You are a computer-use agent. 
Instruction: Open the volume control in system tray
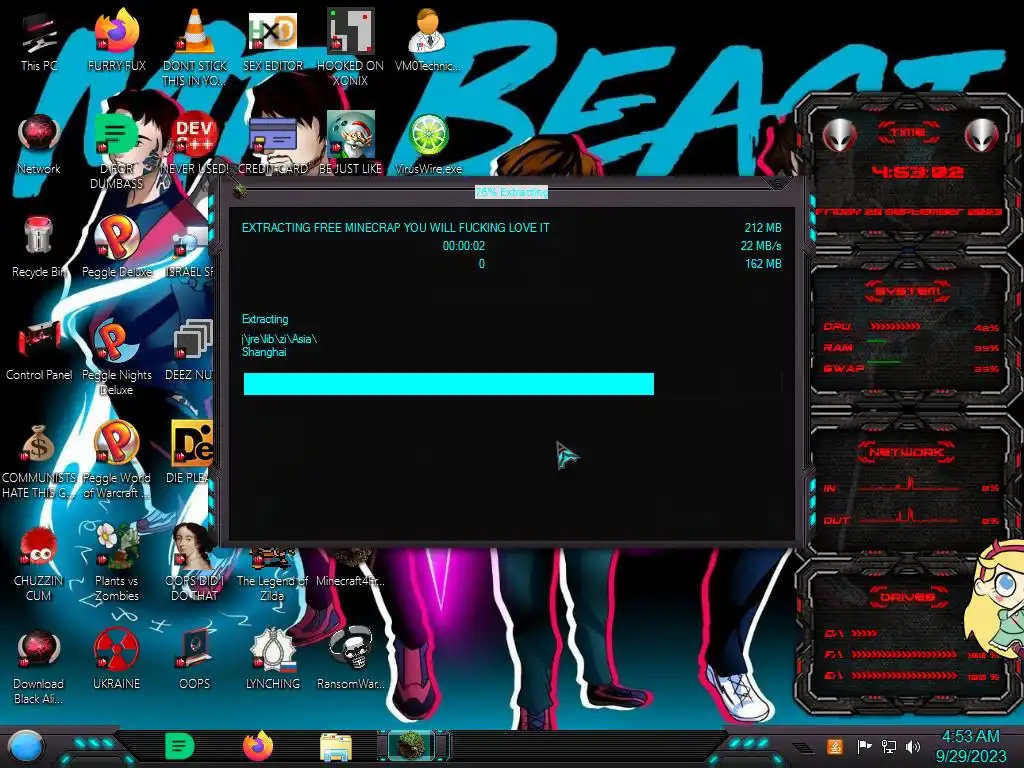(x=912, y=746)
